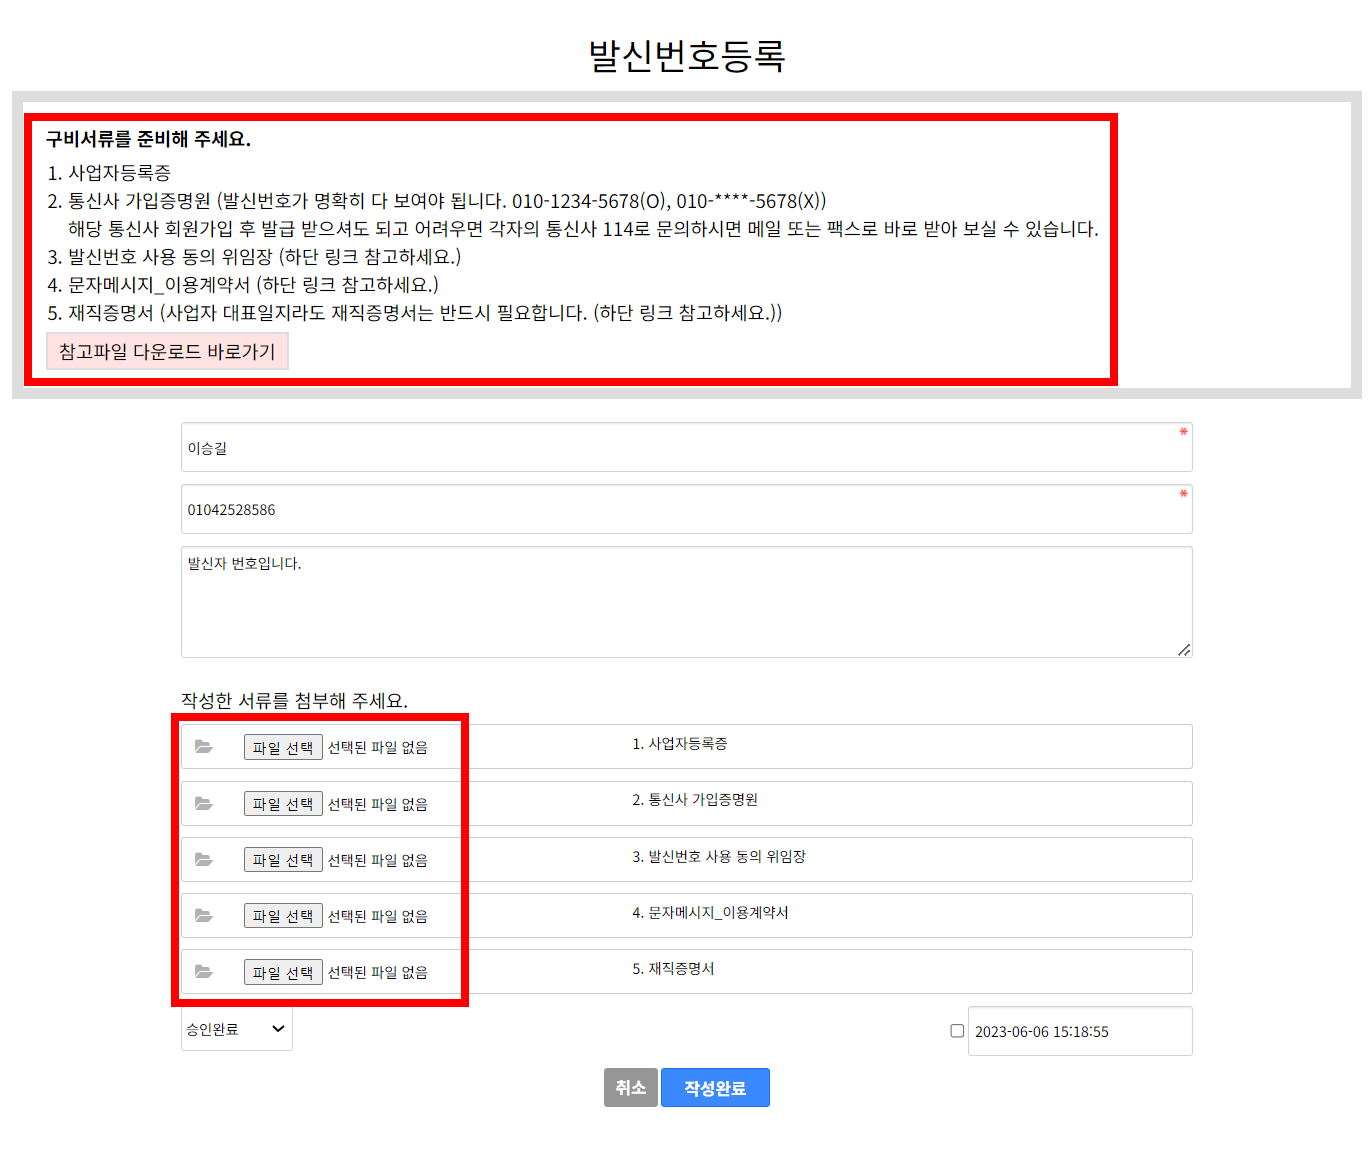The width and height of the screenshot is (1371, 1166).
Task: Click the folder icon for 사업자등록증 row
Action: [x=204, y=747]
